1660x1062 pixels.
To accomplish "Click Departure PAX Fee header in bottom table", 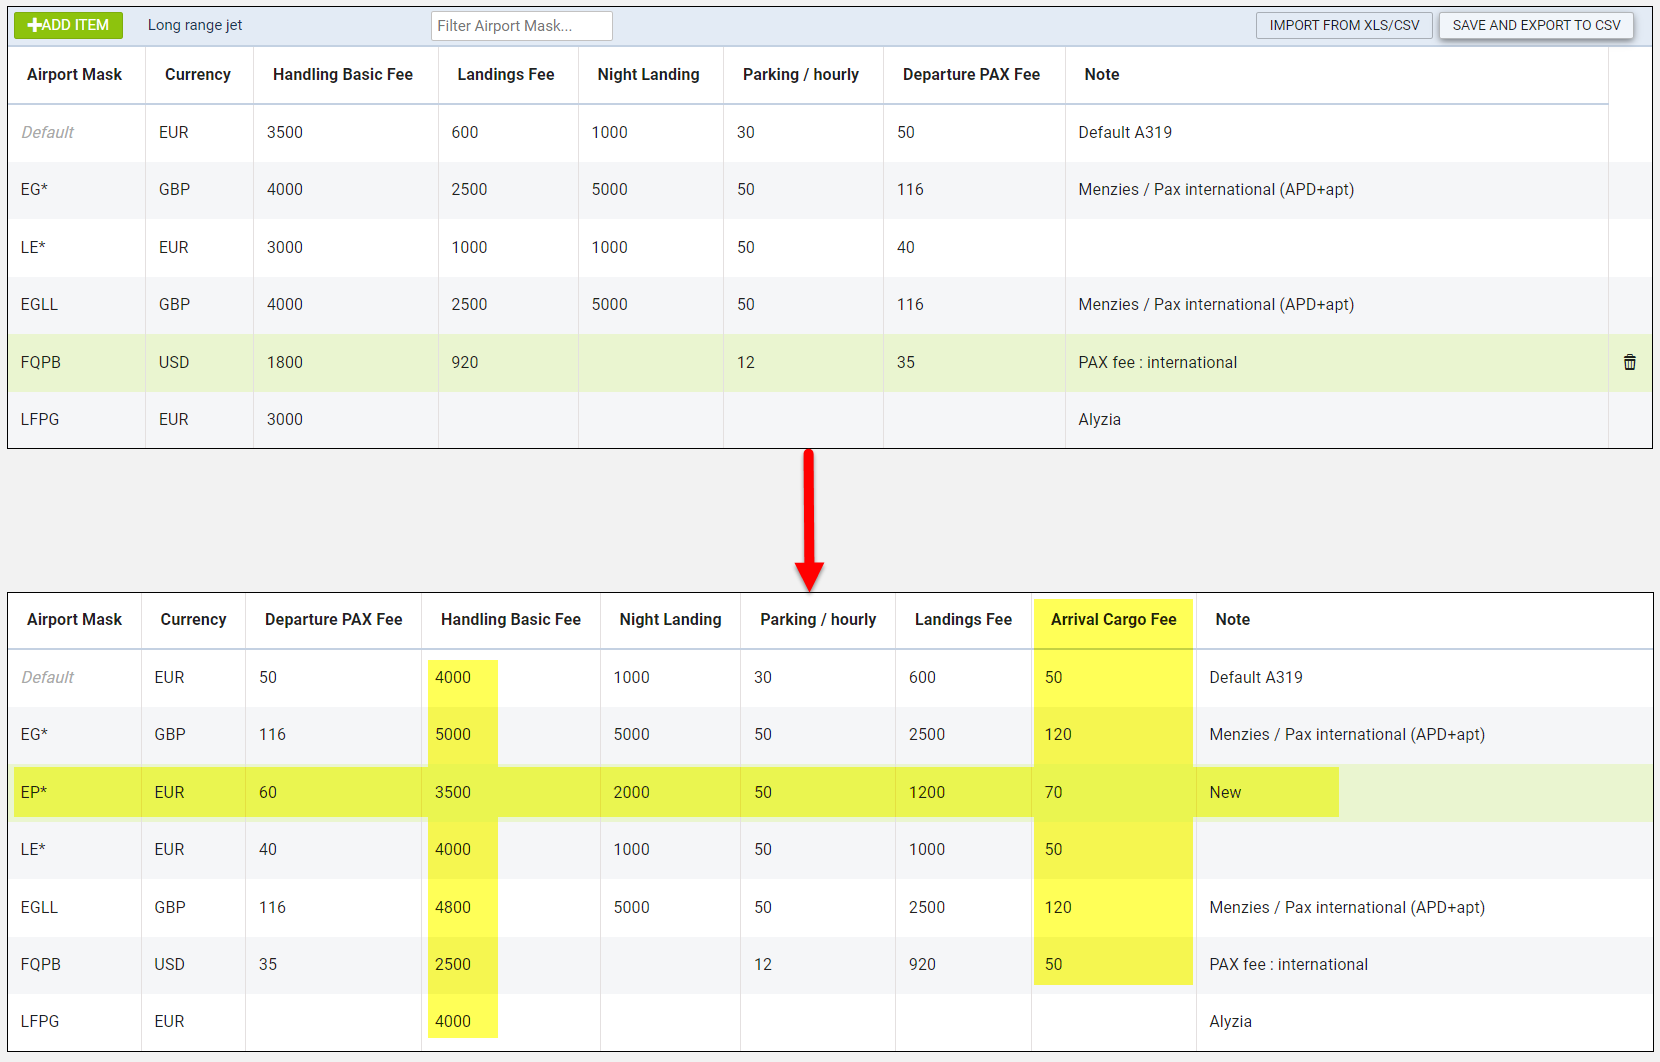I will tap(334, 619).
